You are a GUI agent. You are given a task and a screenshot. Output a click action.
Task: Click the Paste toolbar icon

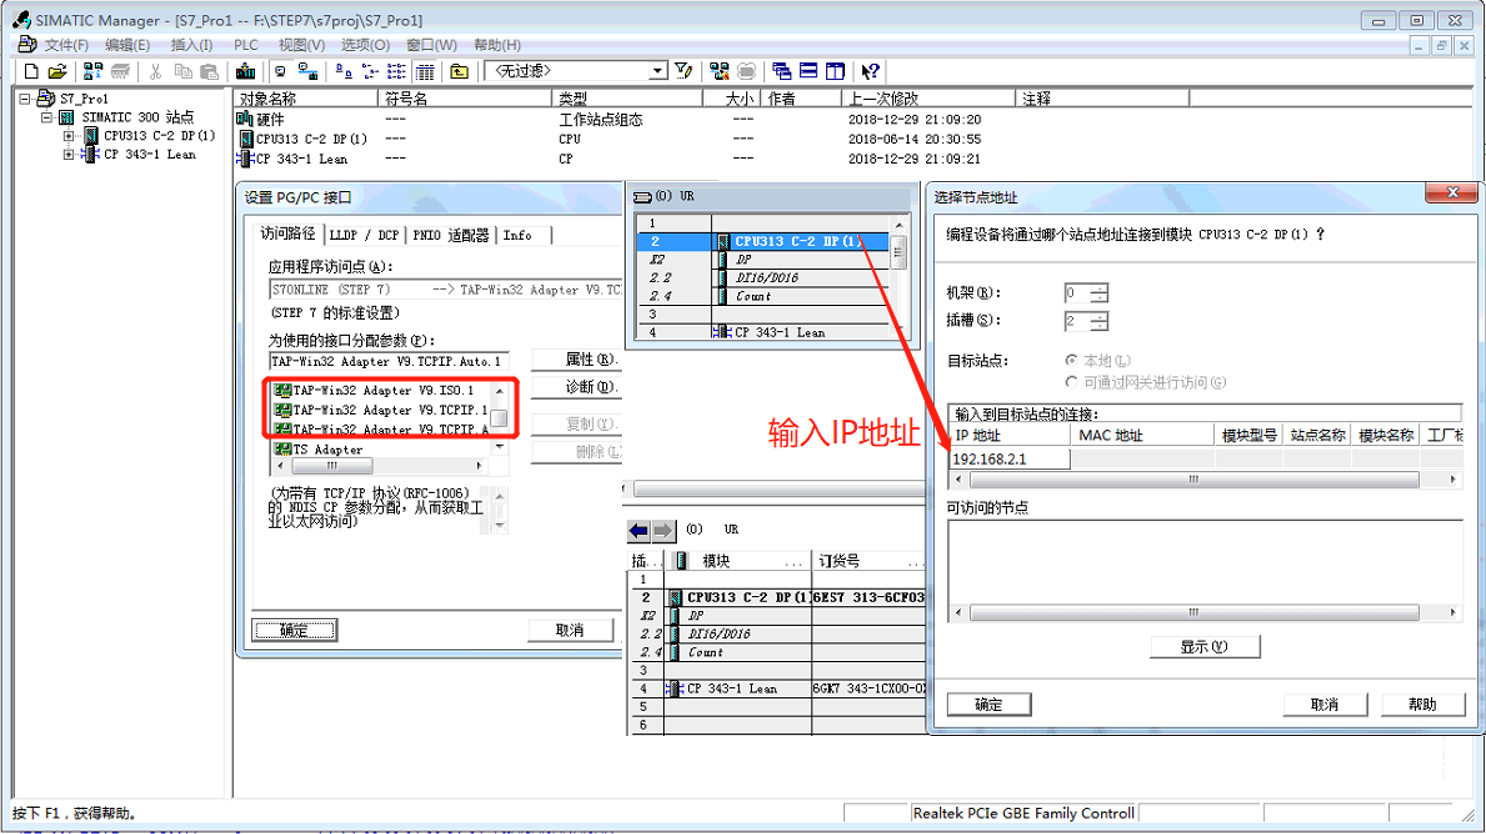(x=209, y=71)
